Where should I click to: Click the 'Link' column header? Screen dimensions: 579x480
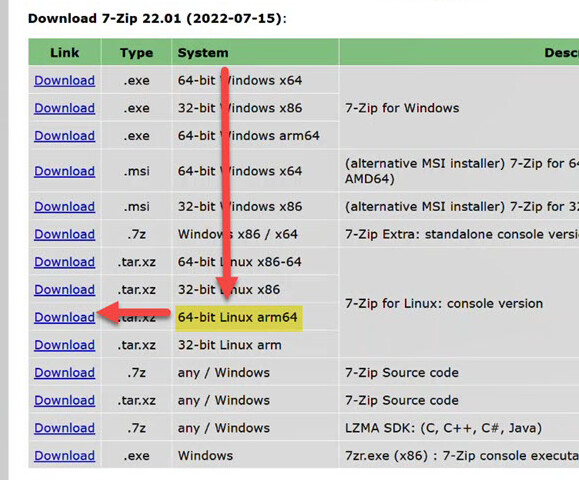65,52
